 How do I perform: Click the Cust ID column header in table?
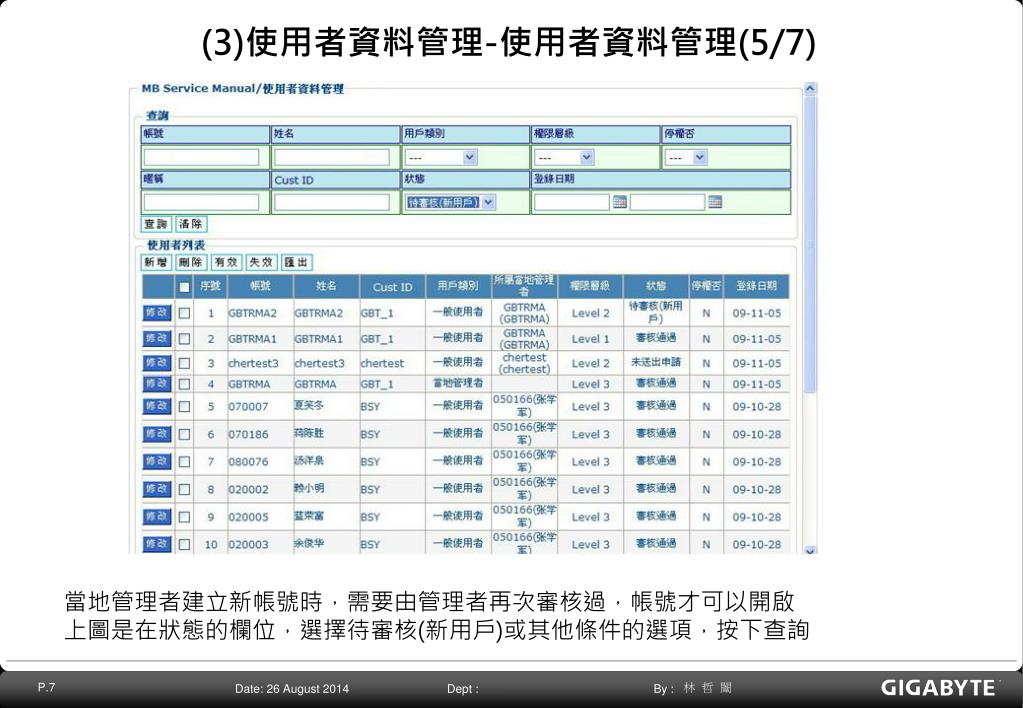(392, 286)
